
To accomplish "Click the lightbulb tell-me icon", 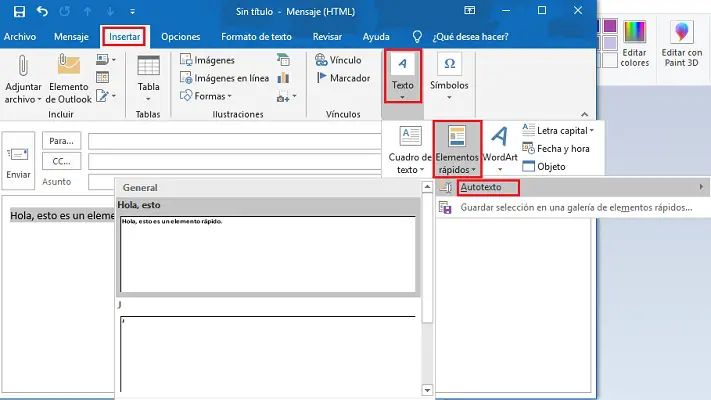I will click(x=417, y=37).
